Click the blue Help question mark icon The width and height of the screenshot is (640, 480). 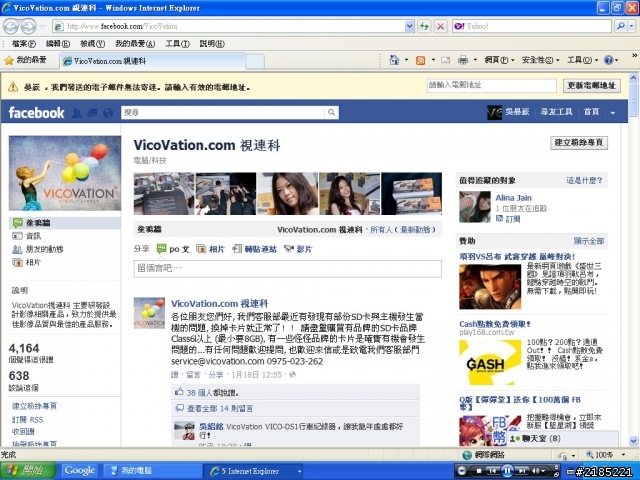609,60
